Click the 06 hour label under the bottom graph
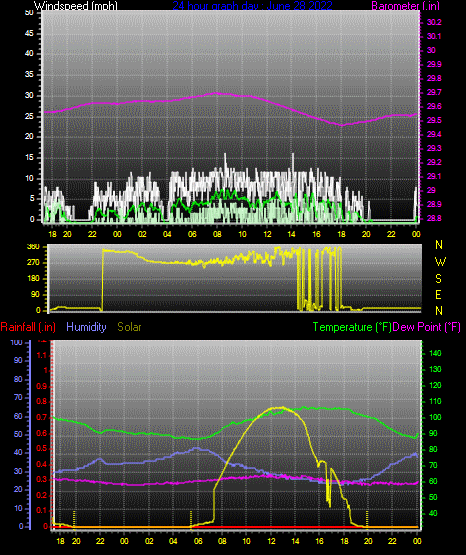The width and height of the screenshot is (466, 555). click(x=198, y=541)
